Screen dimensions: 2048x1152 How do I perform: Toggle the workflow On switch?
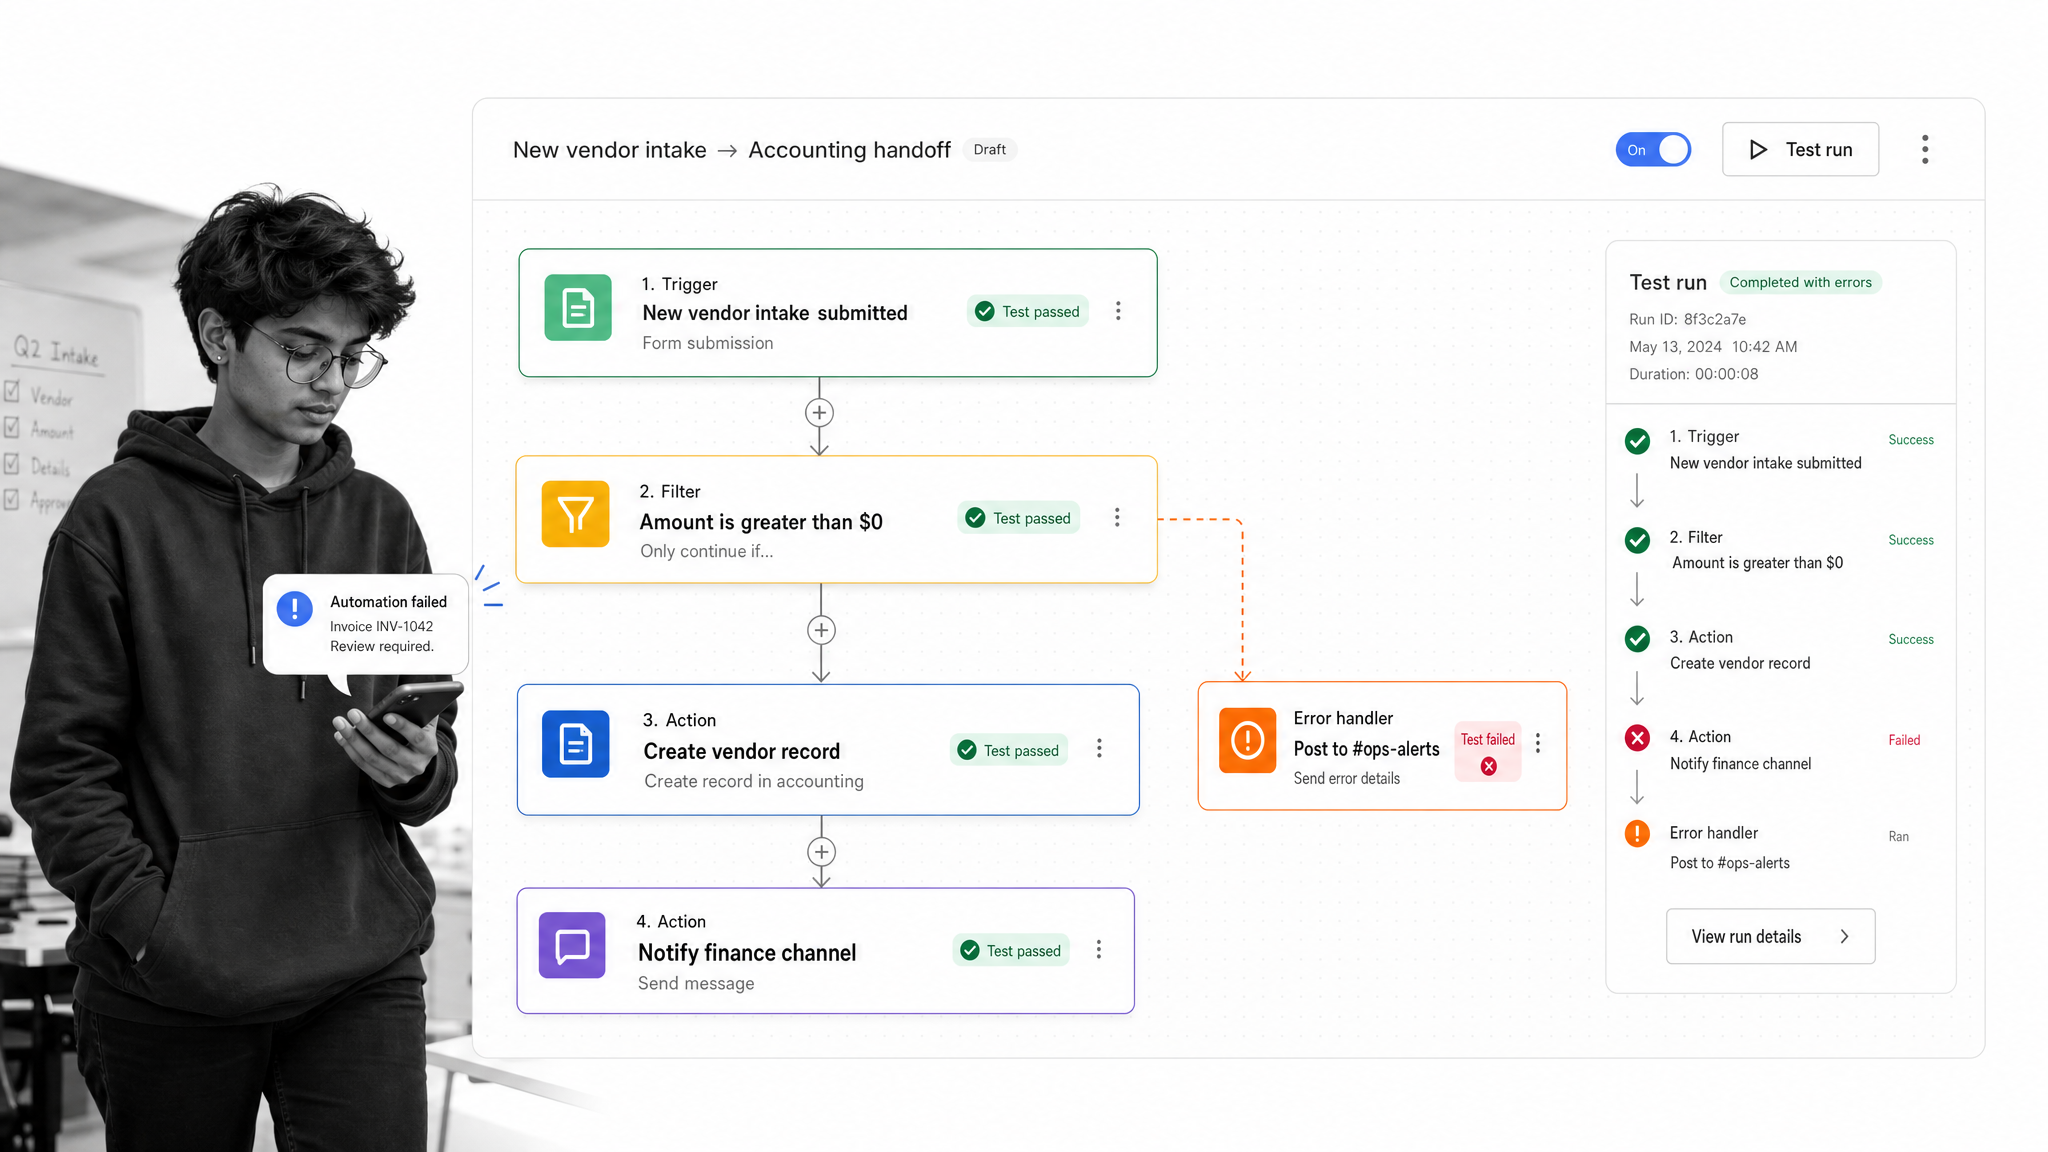[1653, 150]
